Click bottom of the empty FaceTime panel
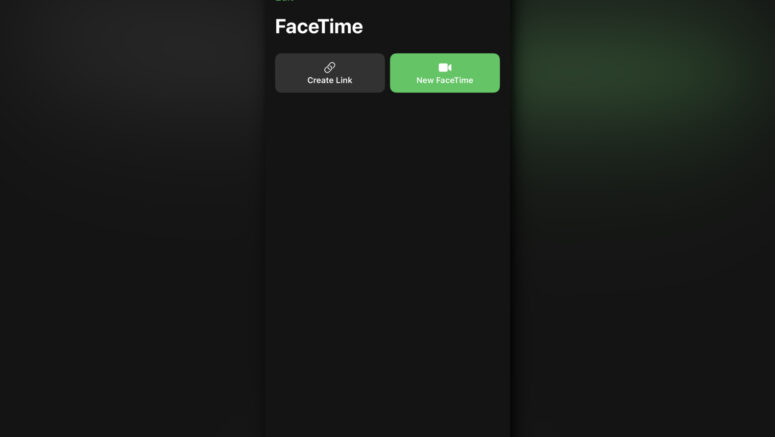 (x=388, y=415)
